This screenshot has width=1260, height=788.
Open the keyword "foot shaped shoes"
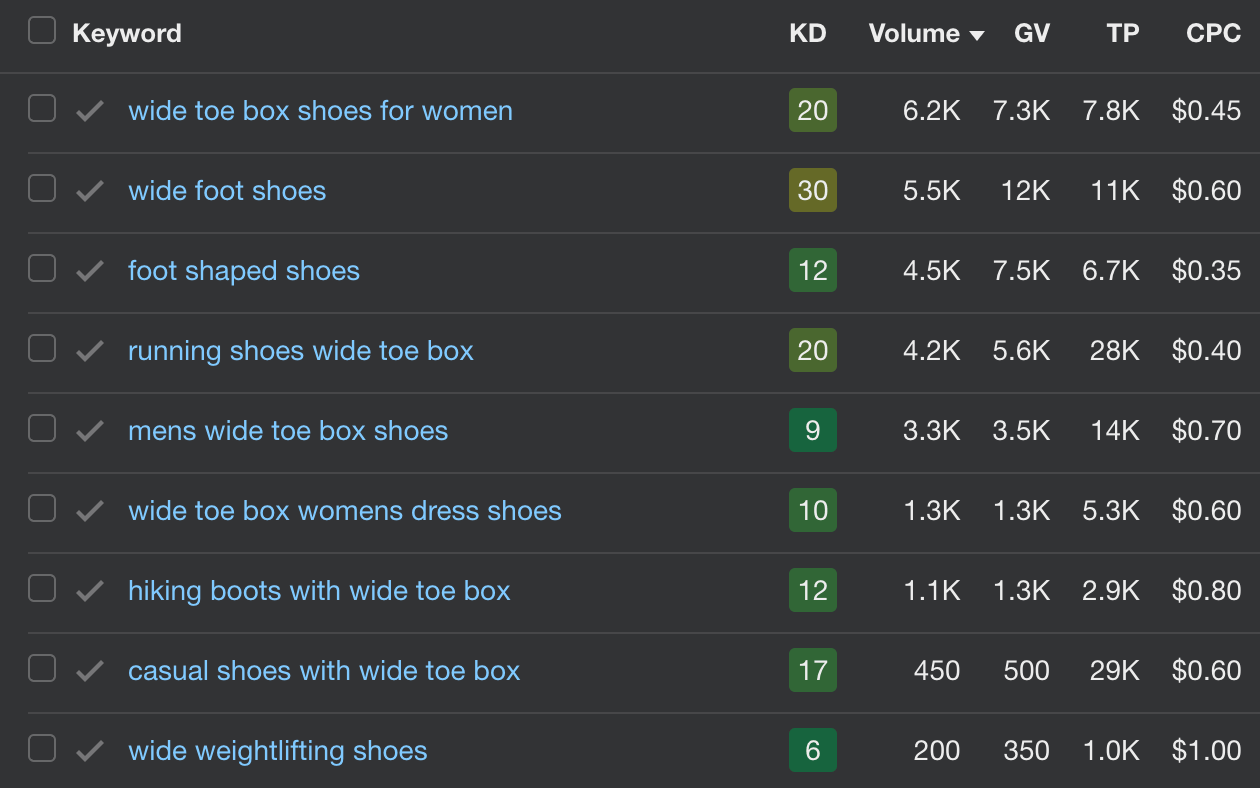point(244,270)
